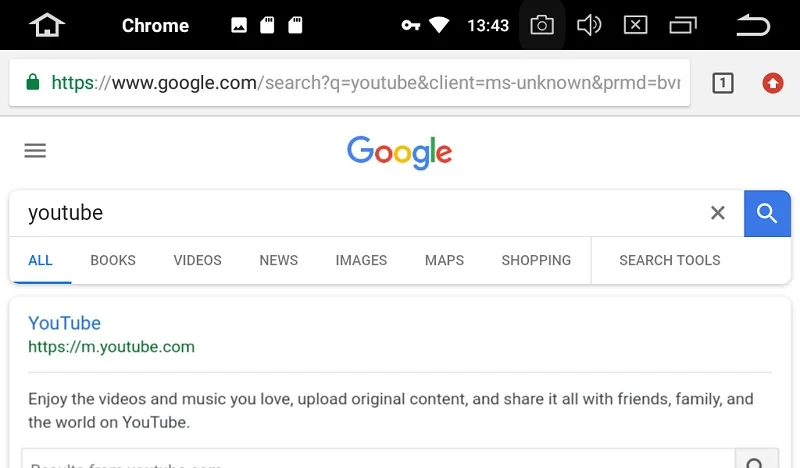
Task: Tap the volume speaker icon
Action: [x=589, y=25]
